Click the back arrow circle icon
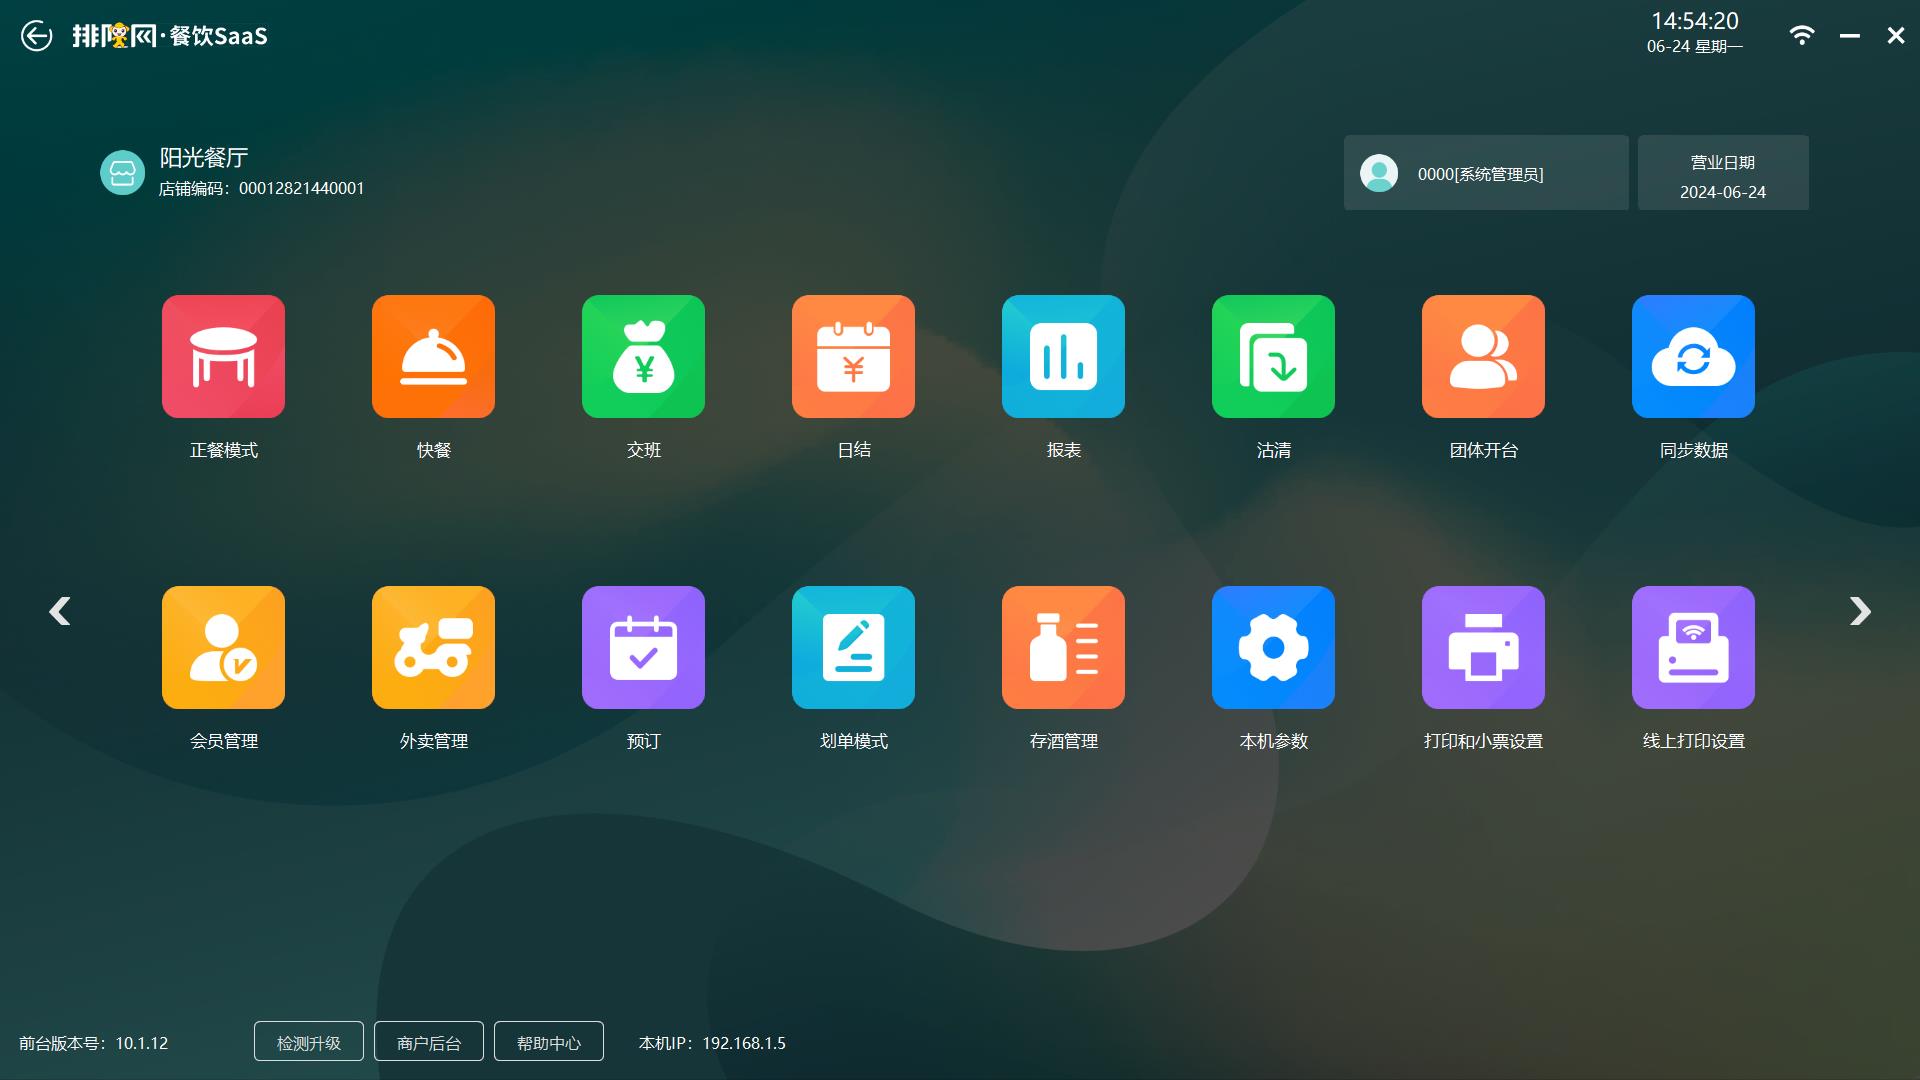The image size is (1920, 1080). [37, 36]
